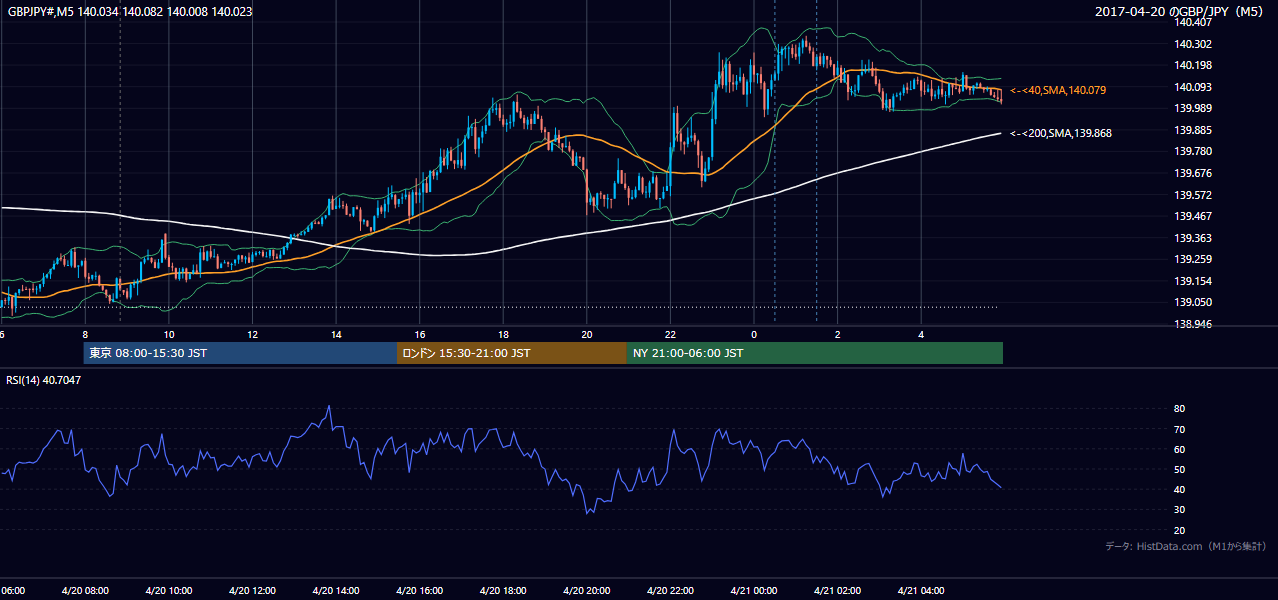Image resolution: width=1278 pixels, height=600 pixels.
Task: Click the 140.407 price axis label
Action: tap(1191, 22)
